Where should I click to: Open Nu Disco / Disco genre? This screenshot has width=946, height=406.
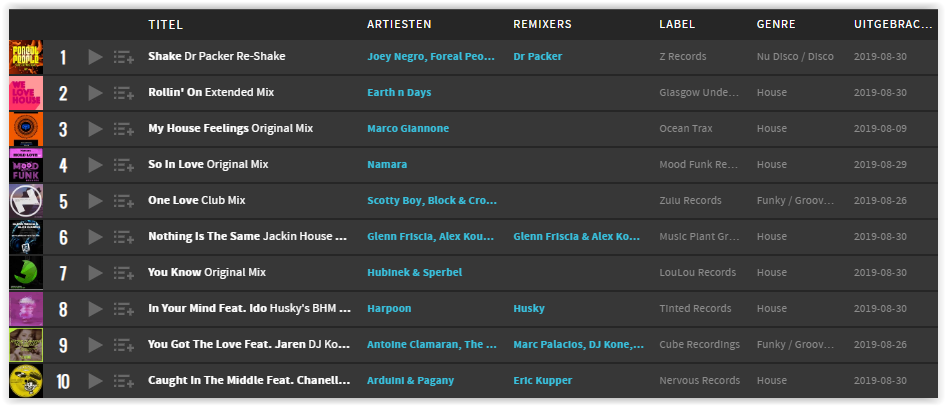795,56
